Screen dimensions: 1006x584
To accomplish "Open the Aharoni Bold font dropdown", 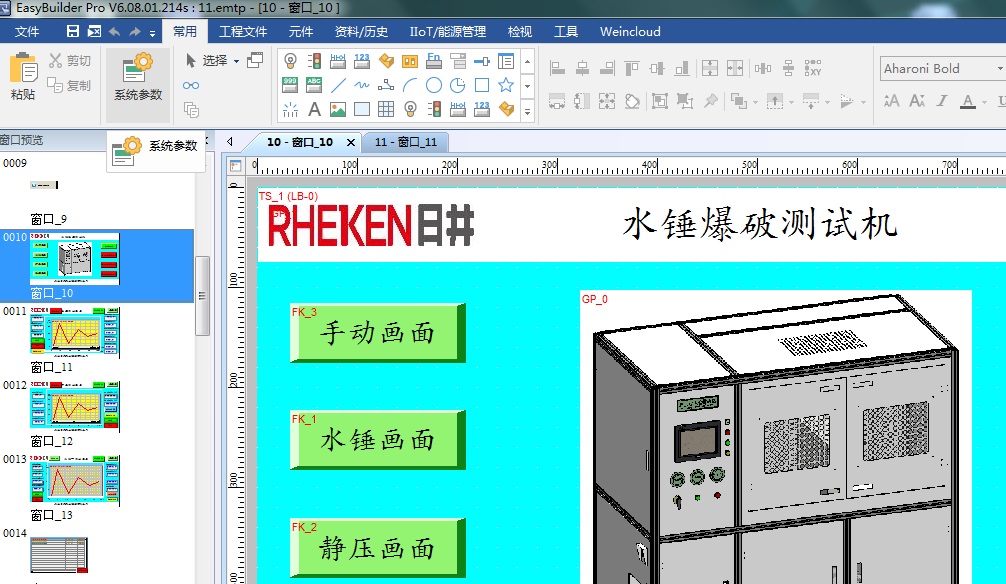I will [998, 69].
